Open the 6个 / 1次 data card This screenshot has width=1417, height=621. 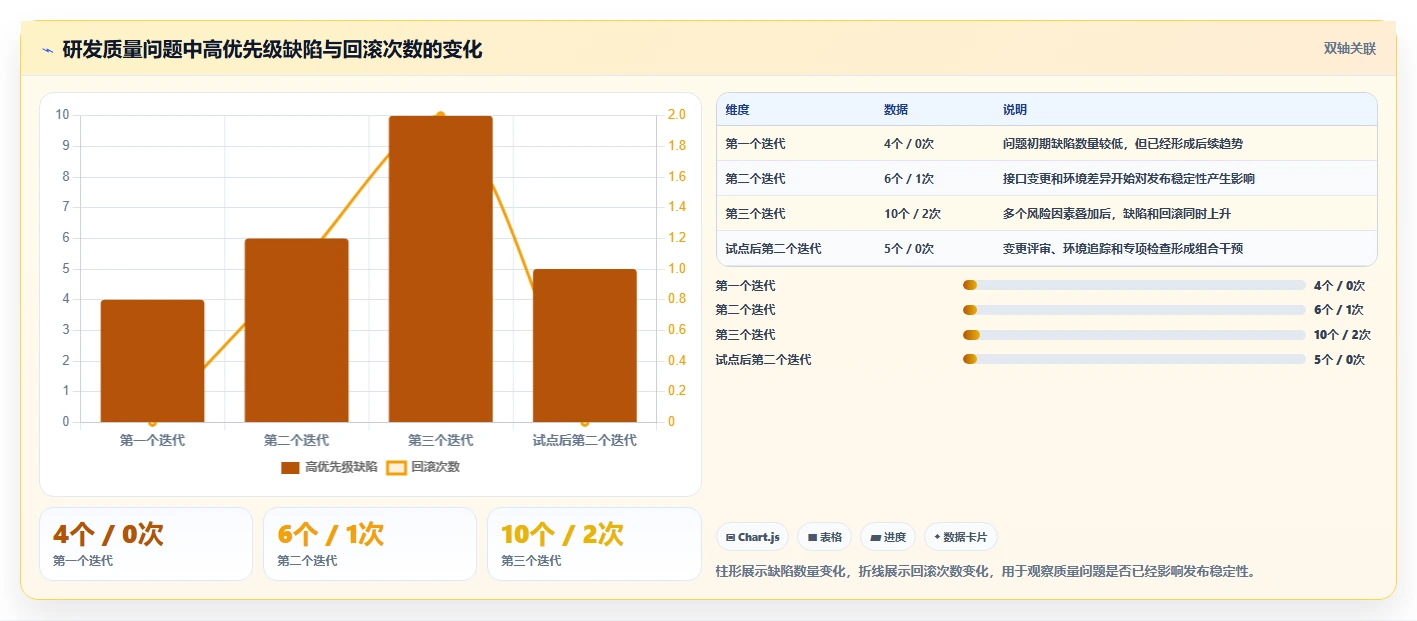click(x=370, y=544)
